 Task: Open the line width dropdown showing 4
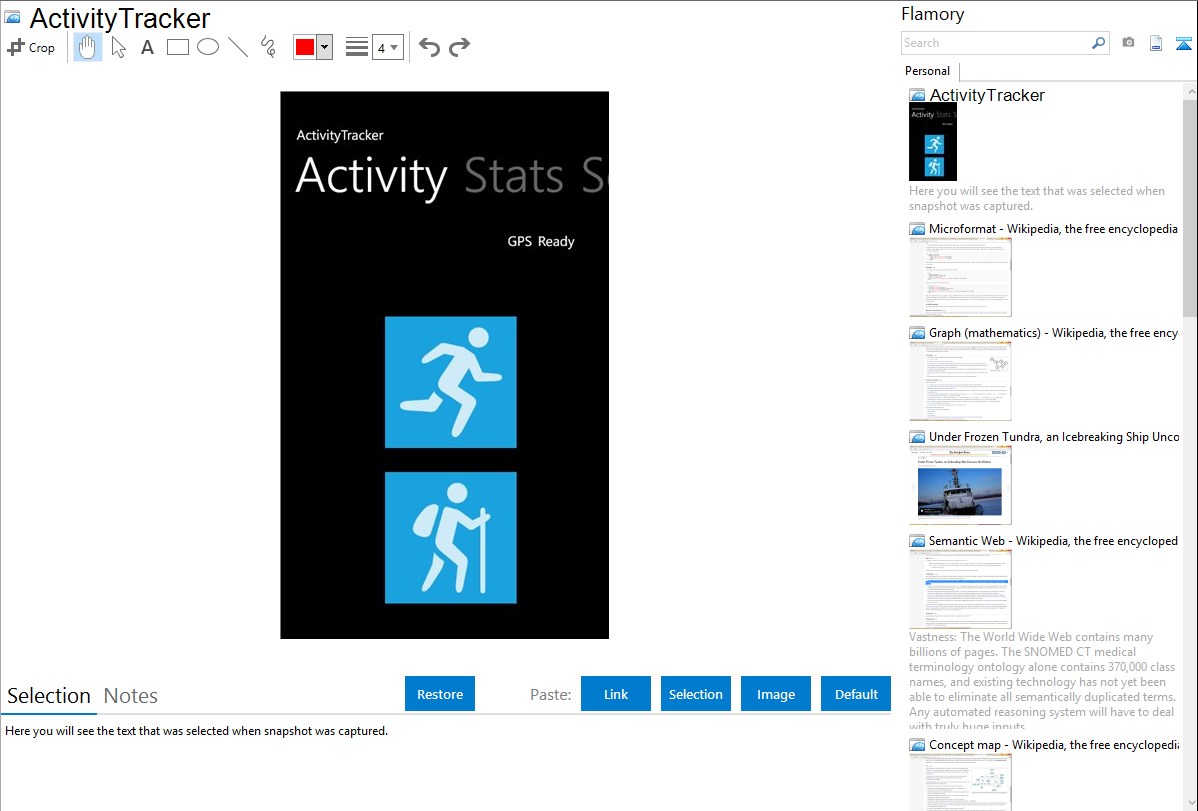[388, 47]
